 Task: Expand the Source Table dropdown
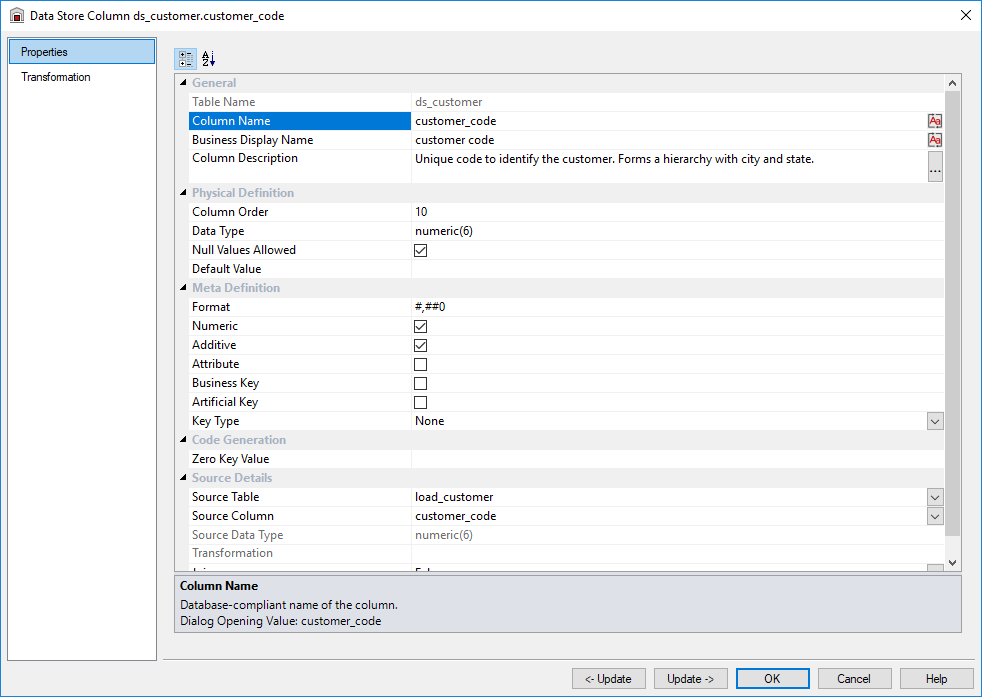click(x=935, y=497)
